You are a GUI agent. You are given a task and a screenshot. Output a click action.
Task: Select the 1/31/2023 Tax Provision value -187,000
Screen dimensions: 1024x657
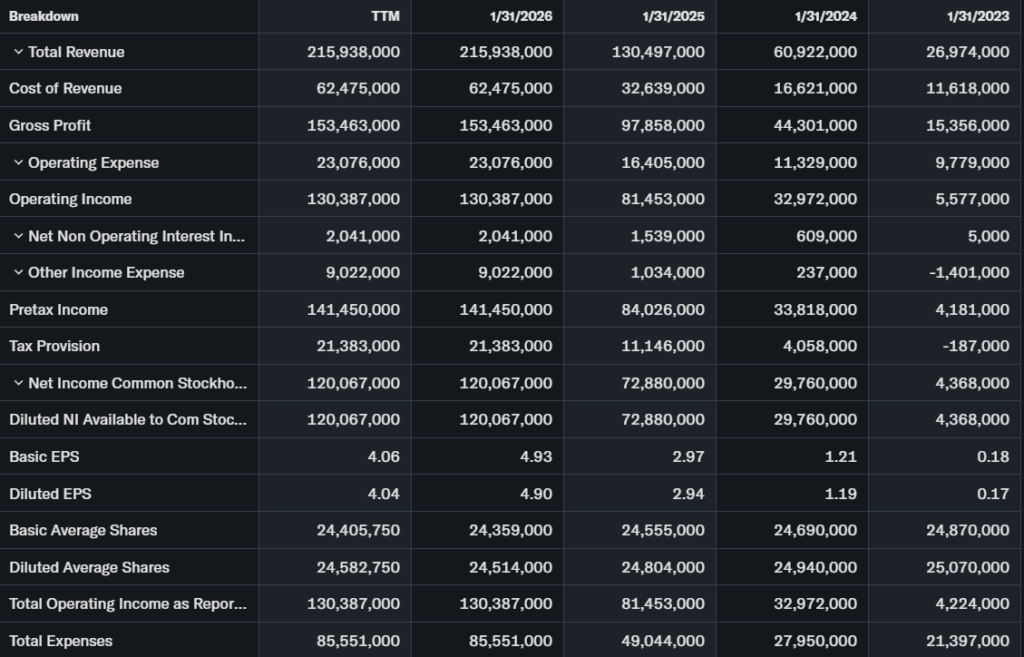coord(976,346)
